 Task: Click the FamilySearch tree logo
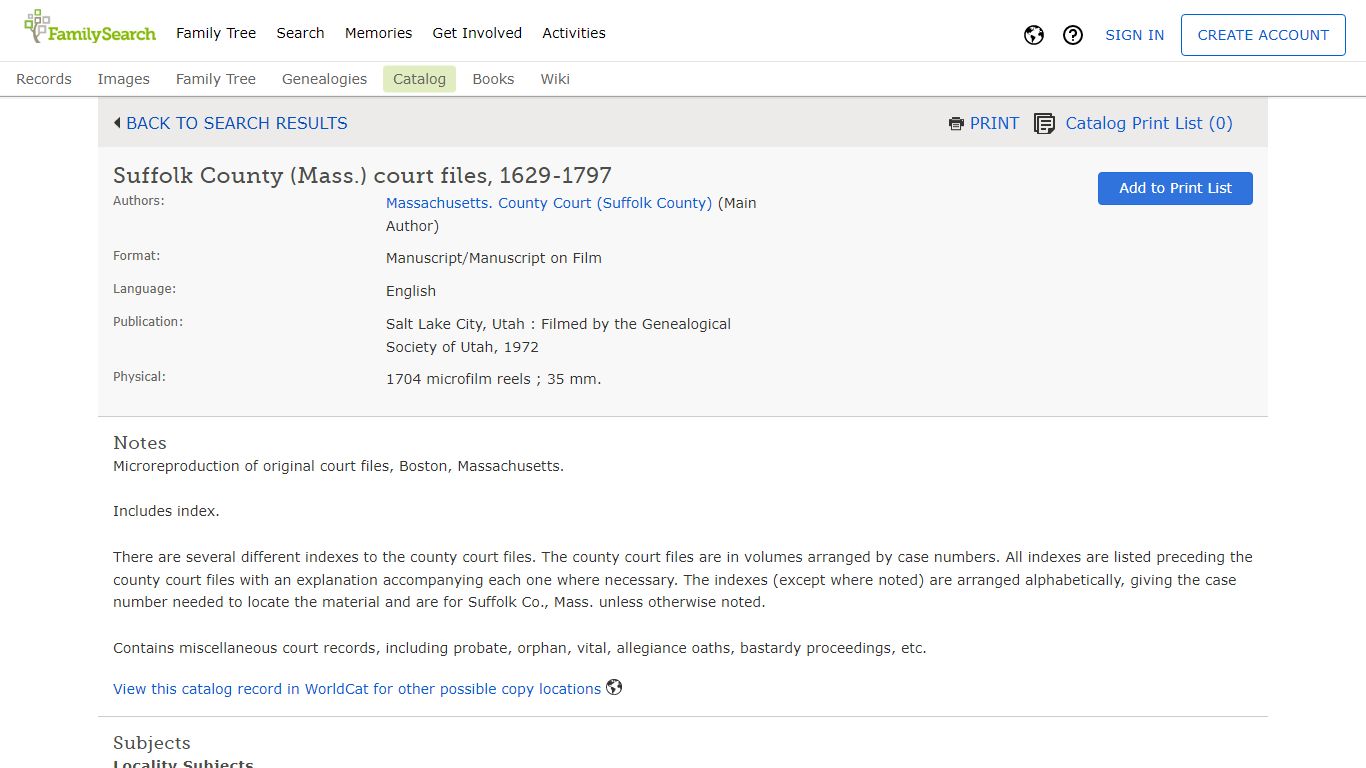(x=90, y=28)
